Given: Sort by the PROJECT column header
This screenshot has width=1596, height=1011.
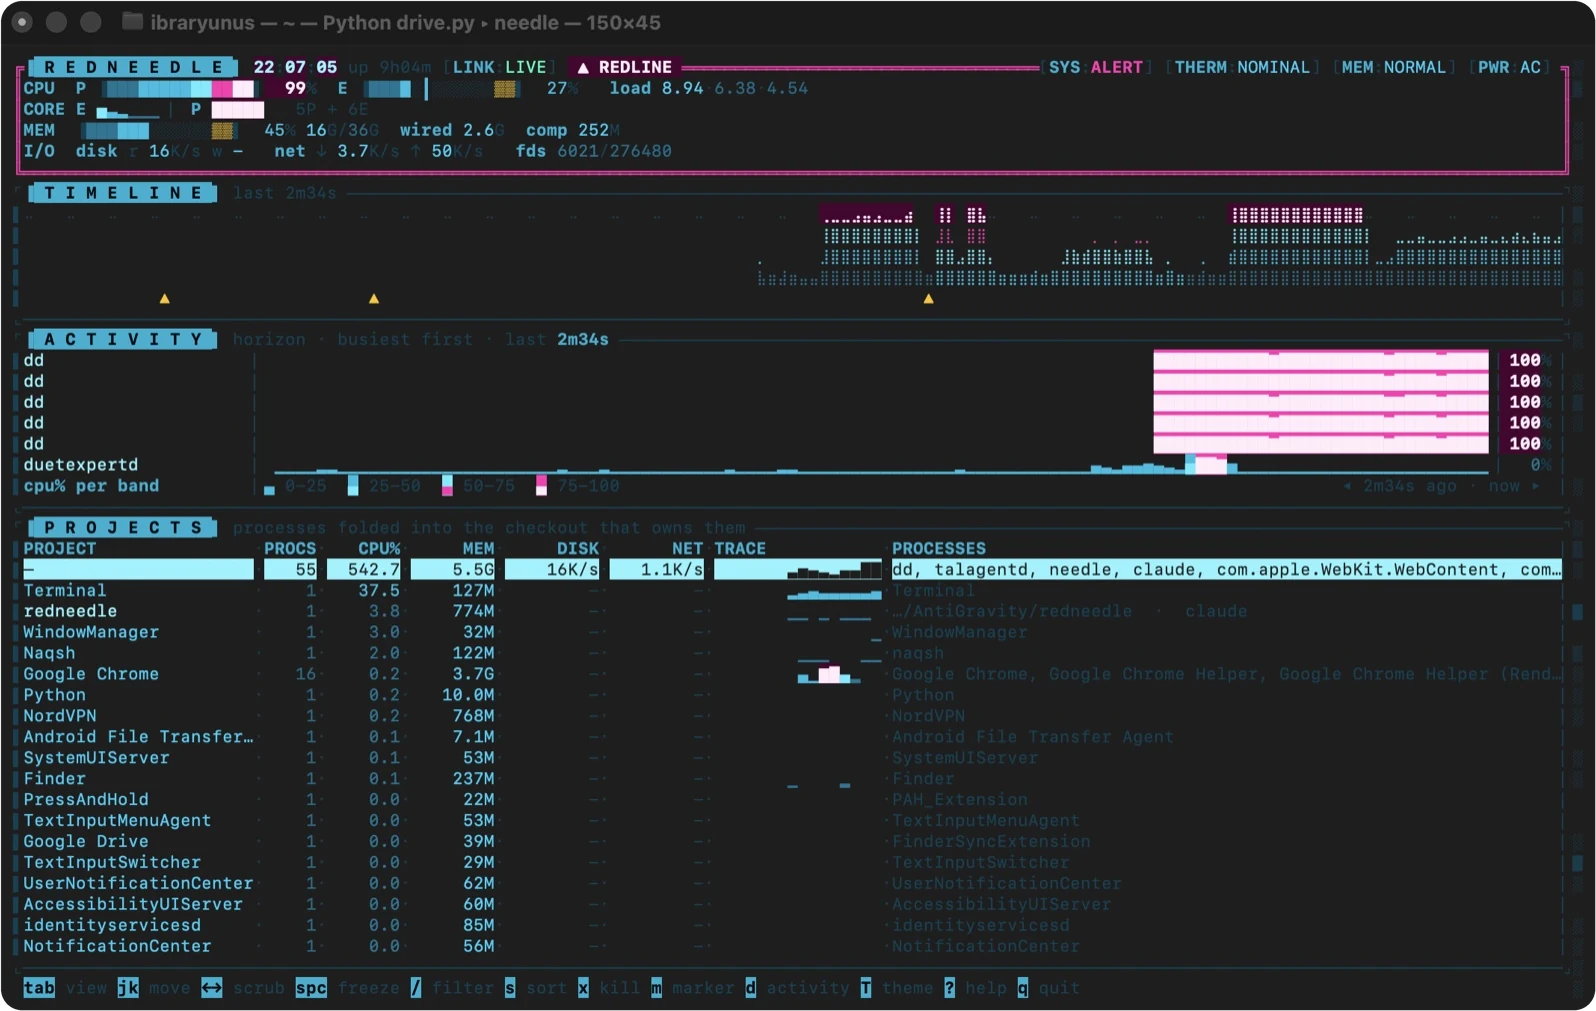Looking at the screenshot, I should click(60, 548).
